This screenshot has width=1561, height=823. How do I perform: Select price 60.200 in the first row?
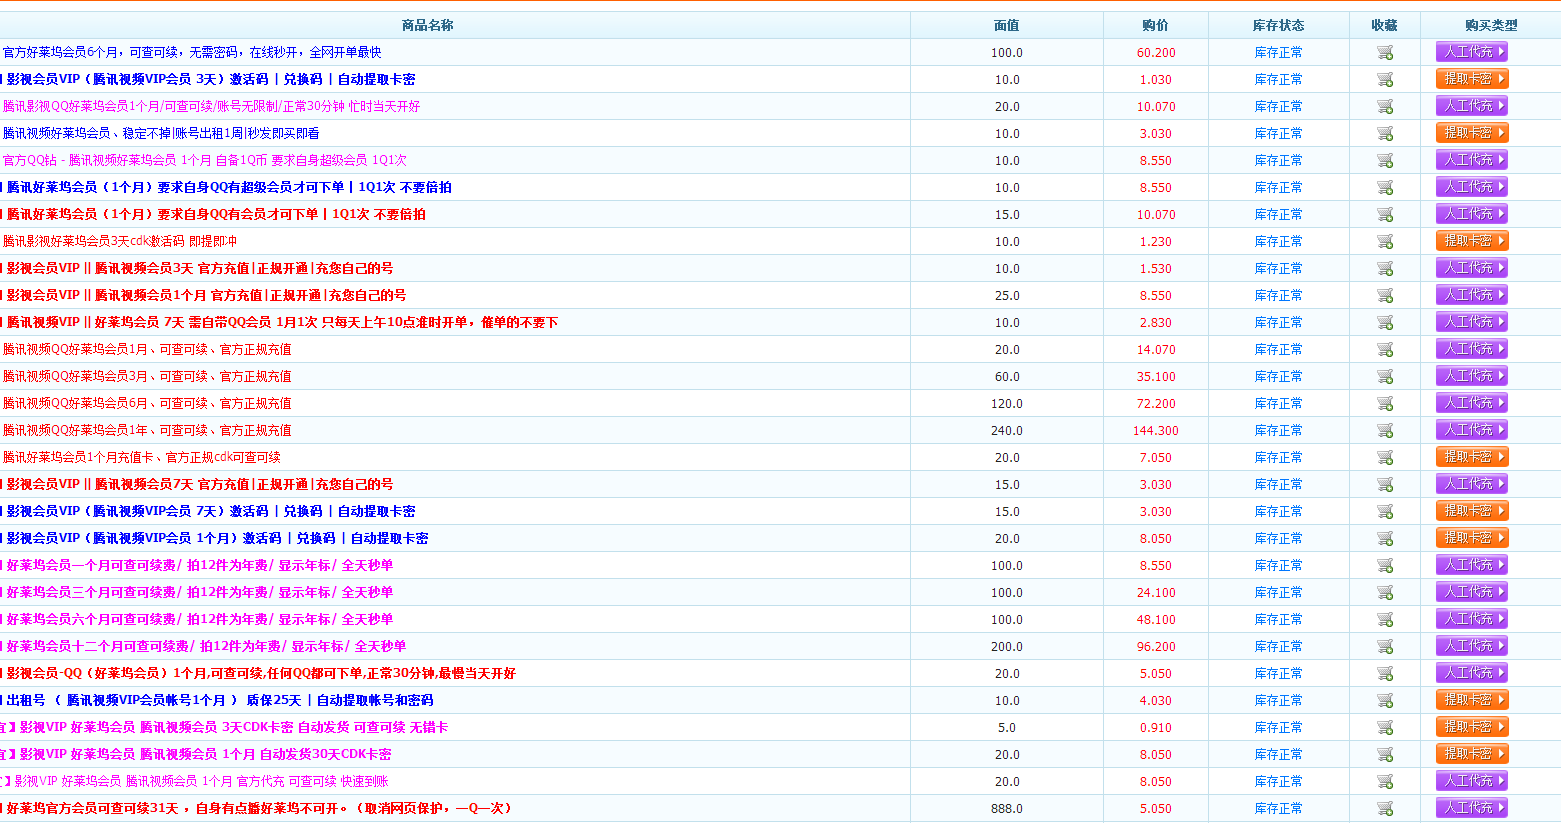pos(1156,53)
